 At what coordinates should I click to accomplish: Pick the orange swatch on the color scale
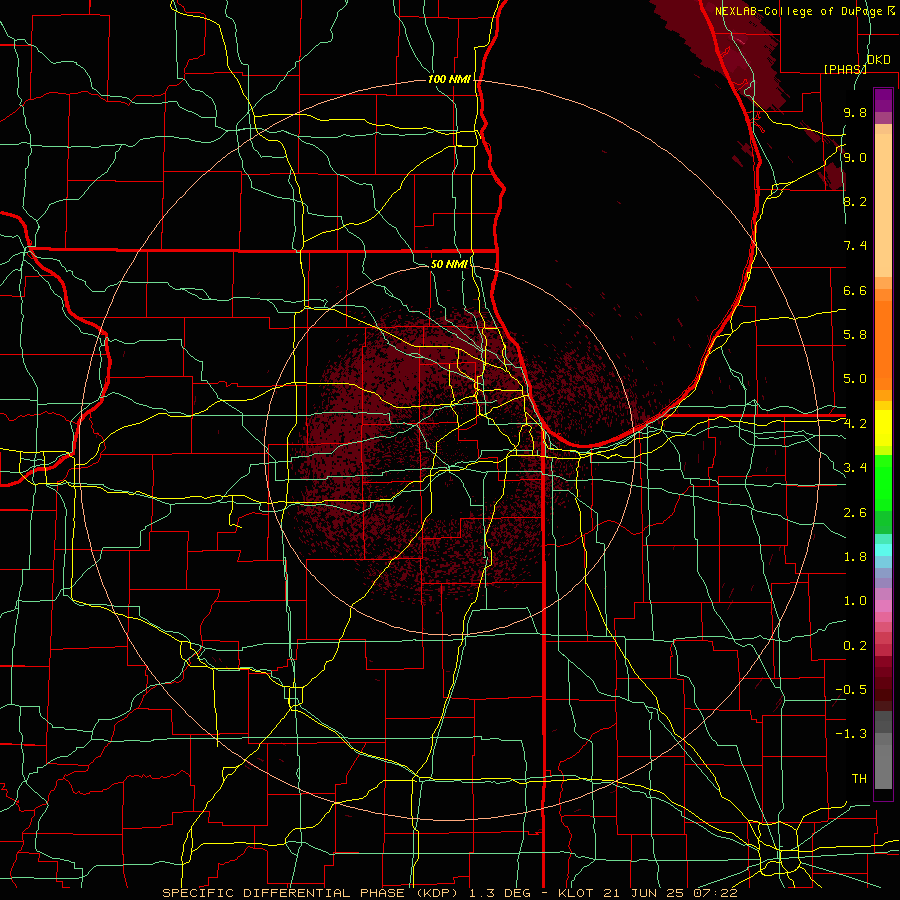pyautogui.click(x=883, y=344)
